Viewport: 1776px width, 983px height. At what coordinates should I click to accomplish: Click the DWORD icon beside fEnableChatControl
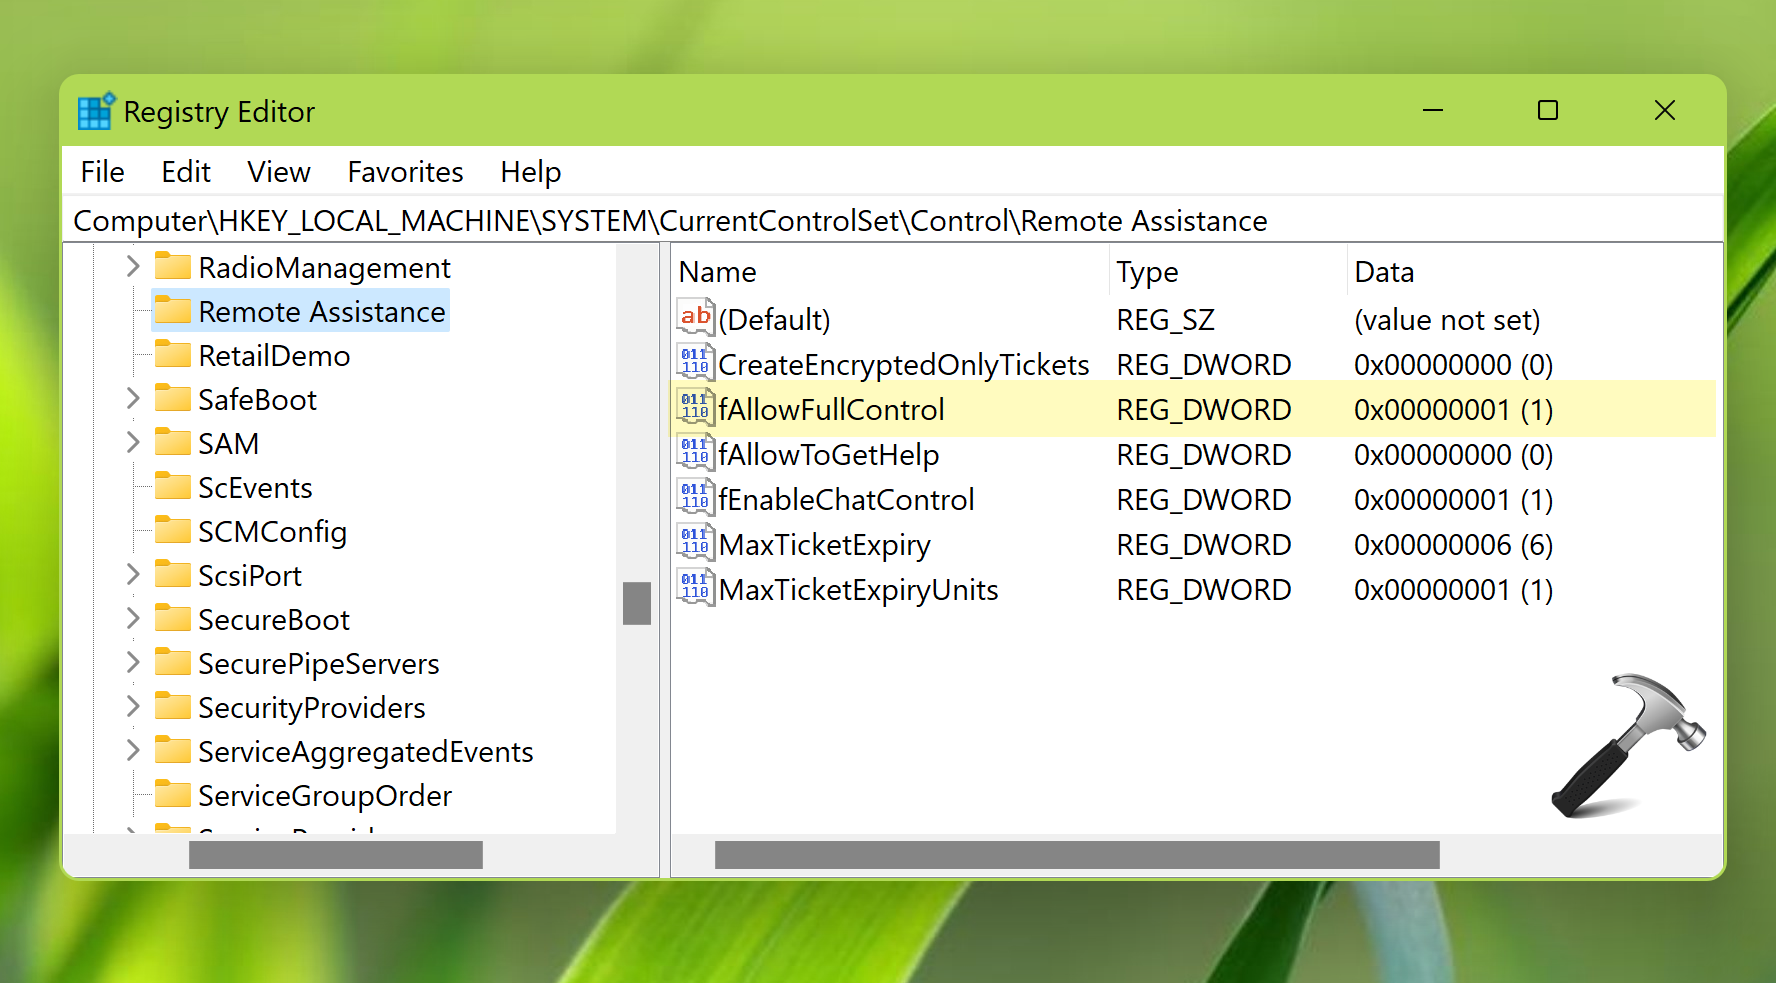(695, 499)
